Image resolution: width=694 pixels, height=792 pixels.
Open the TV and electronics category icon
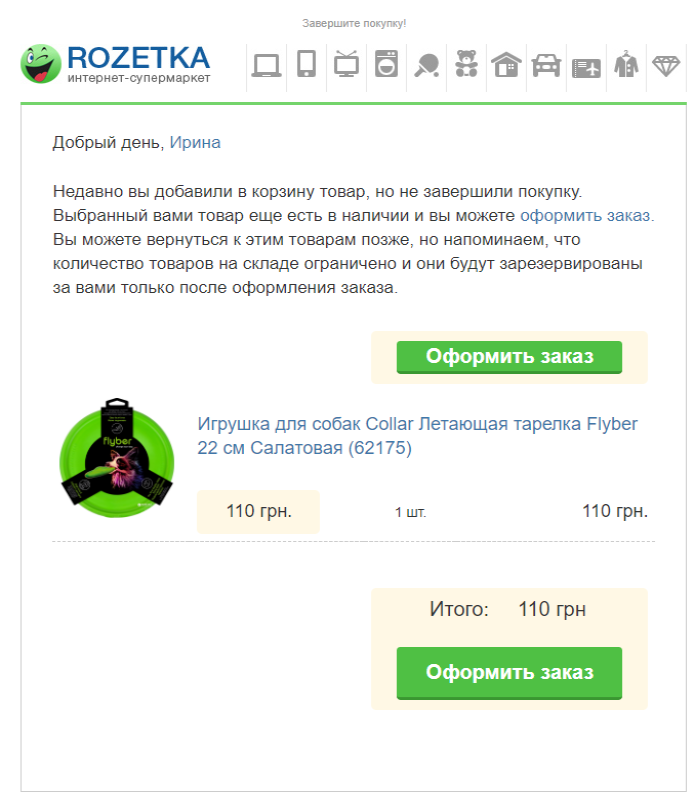(346, 64)
